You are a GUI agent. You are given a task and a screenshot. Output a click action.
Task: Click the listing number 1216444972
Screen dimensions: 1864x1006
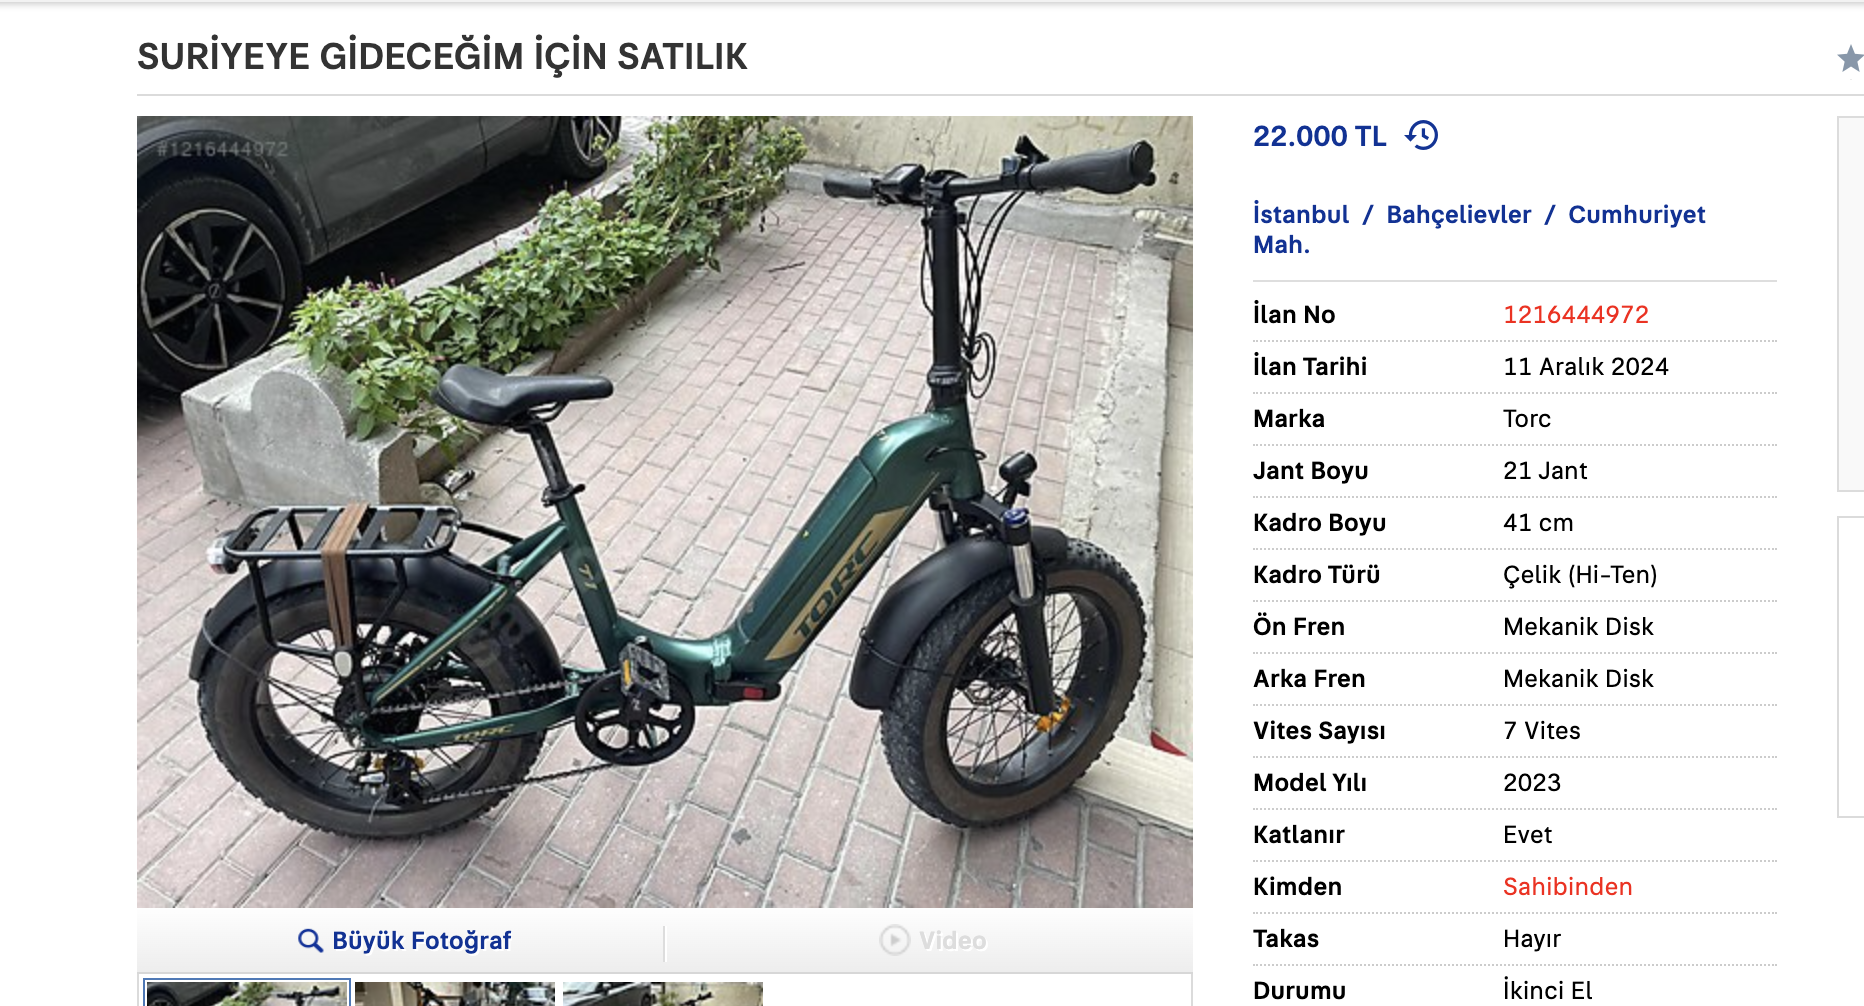pyautogui.click(x=1575, y=315)
